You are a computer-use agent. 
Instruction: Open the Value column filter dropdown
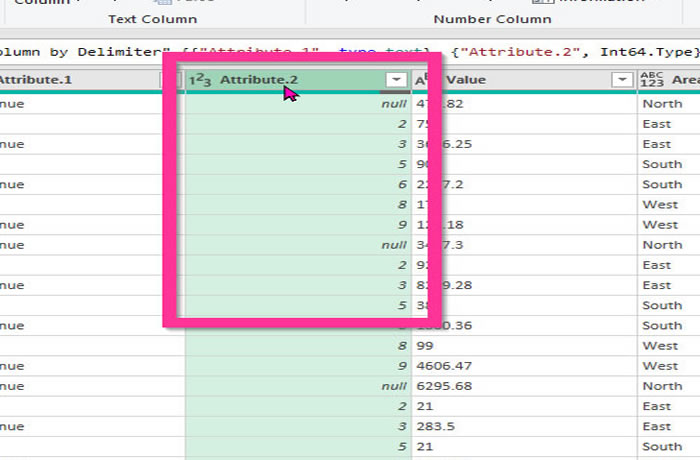[622, 80]
